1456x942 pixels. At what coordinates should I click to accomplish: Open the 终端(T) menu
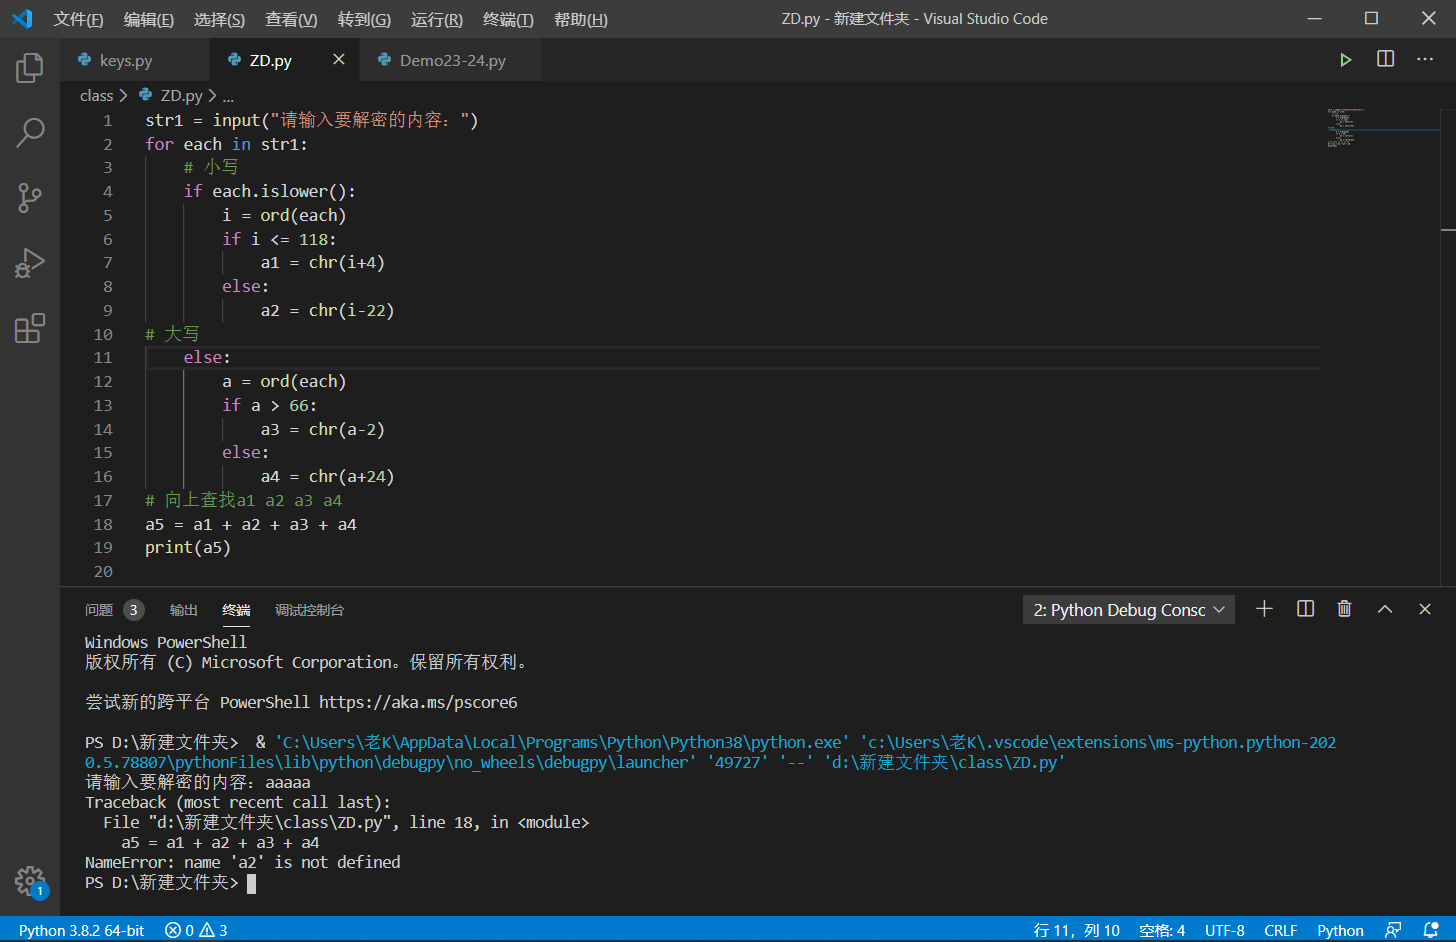(508, 19)
